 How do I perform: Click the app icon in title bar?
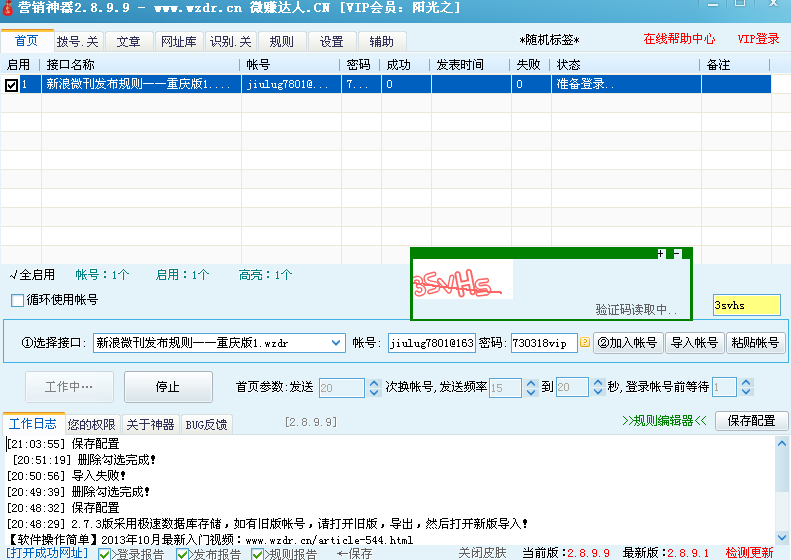point(9,9)
